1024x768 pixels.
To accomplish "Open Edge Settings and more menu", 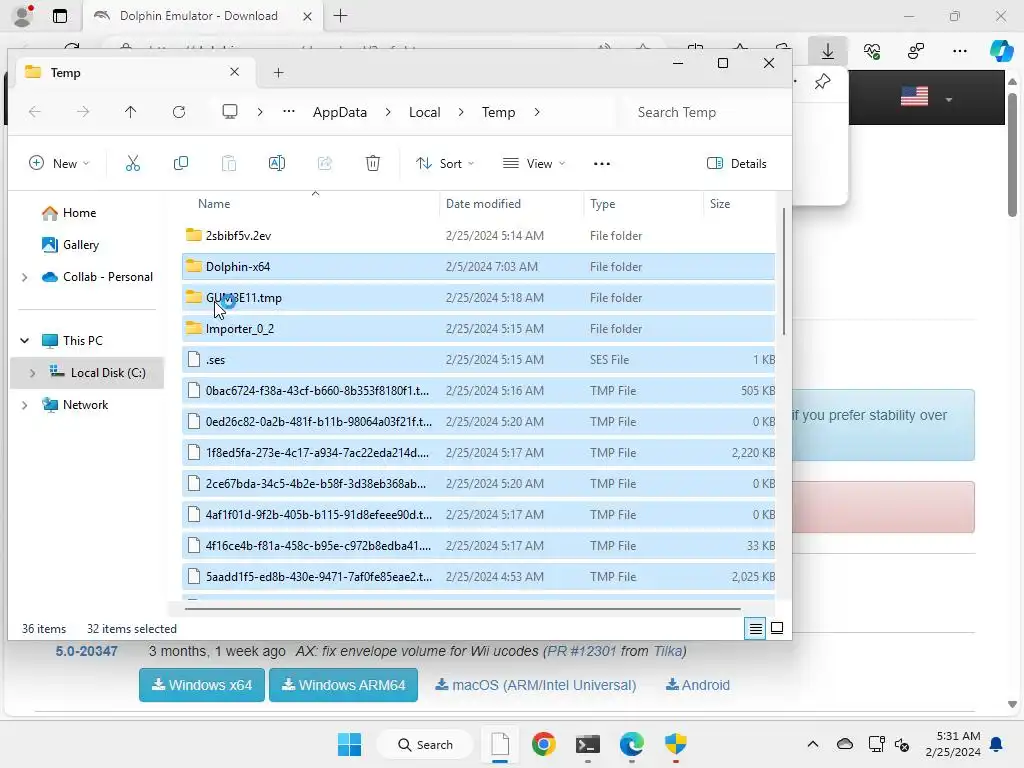I will pyautogui.click(x=960, y=51).
